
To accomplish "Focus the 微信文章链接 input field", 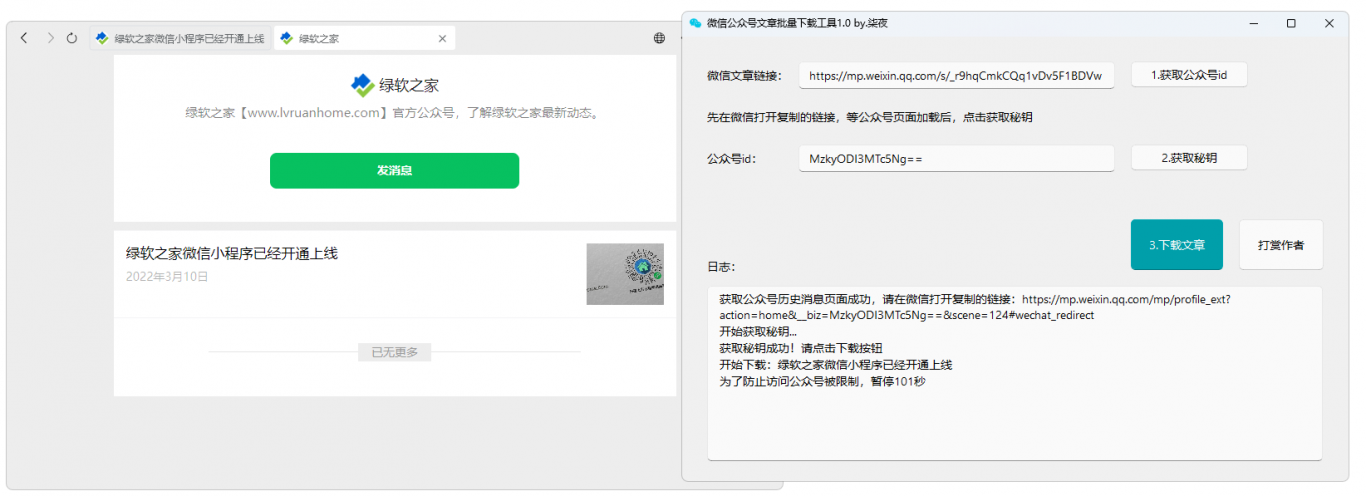I will coord(955,75).
